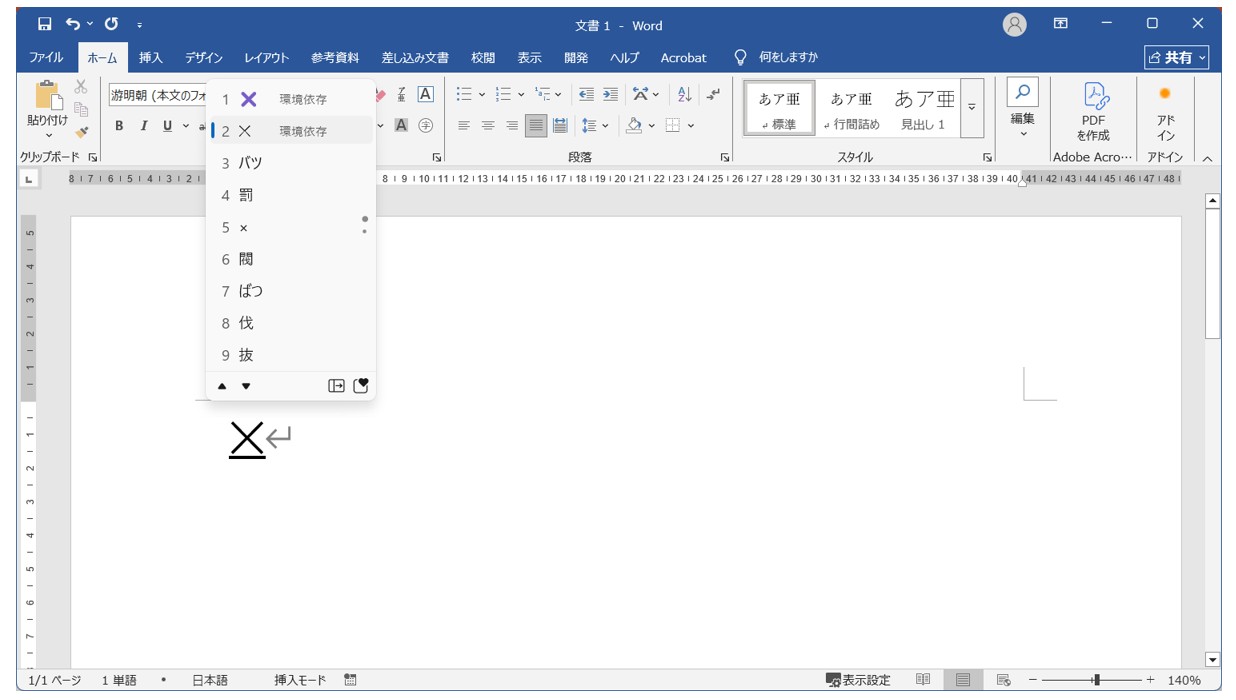Open the bullet list style dropdown arrow
Screen dimensions: 1236x700
tap(482, 94)
